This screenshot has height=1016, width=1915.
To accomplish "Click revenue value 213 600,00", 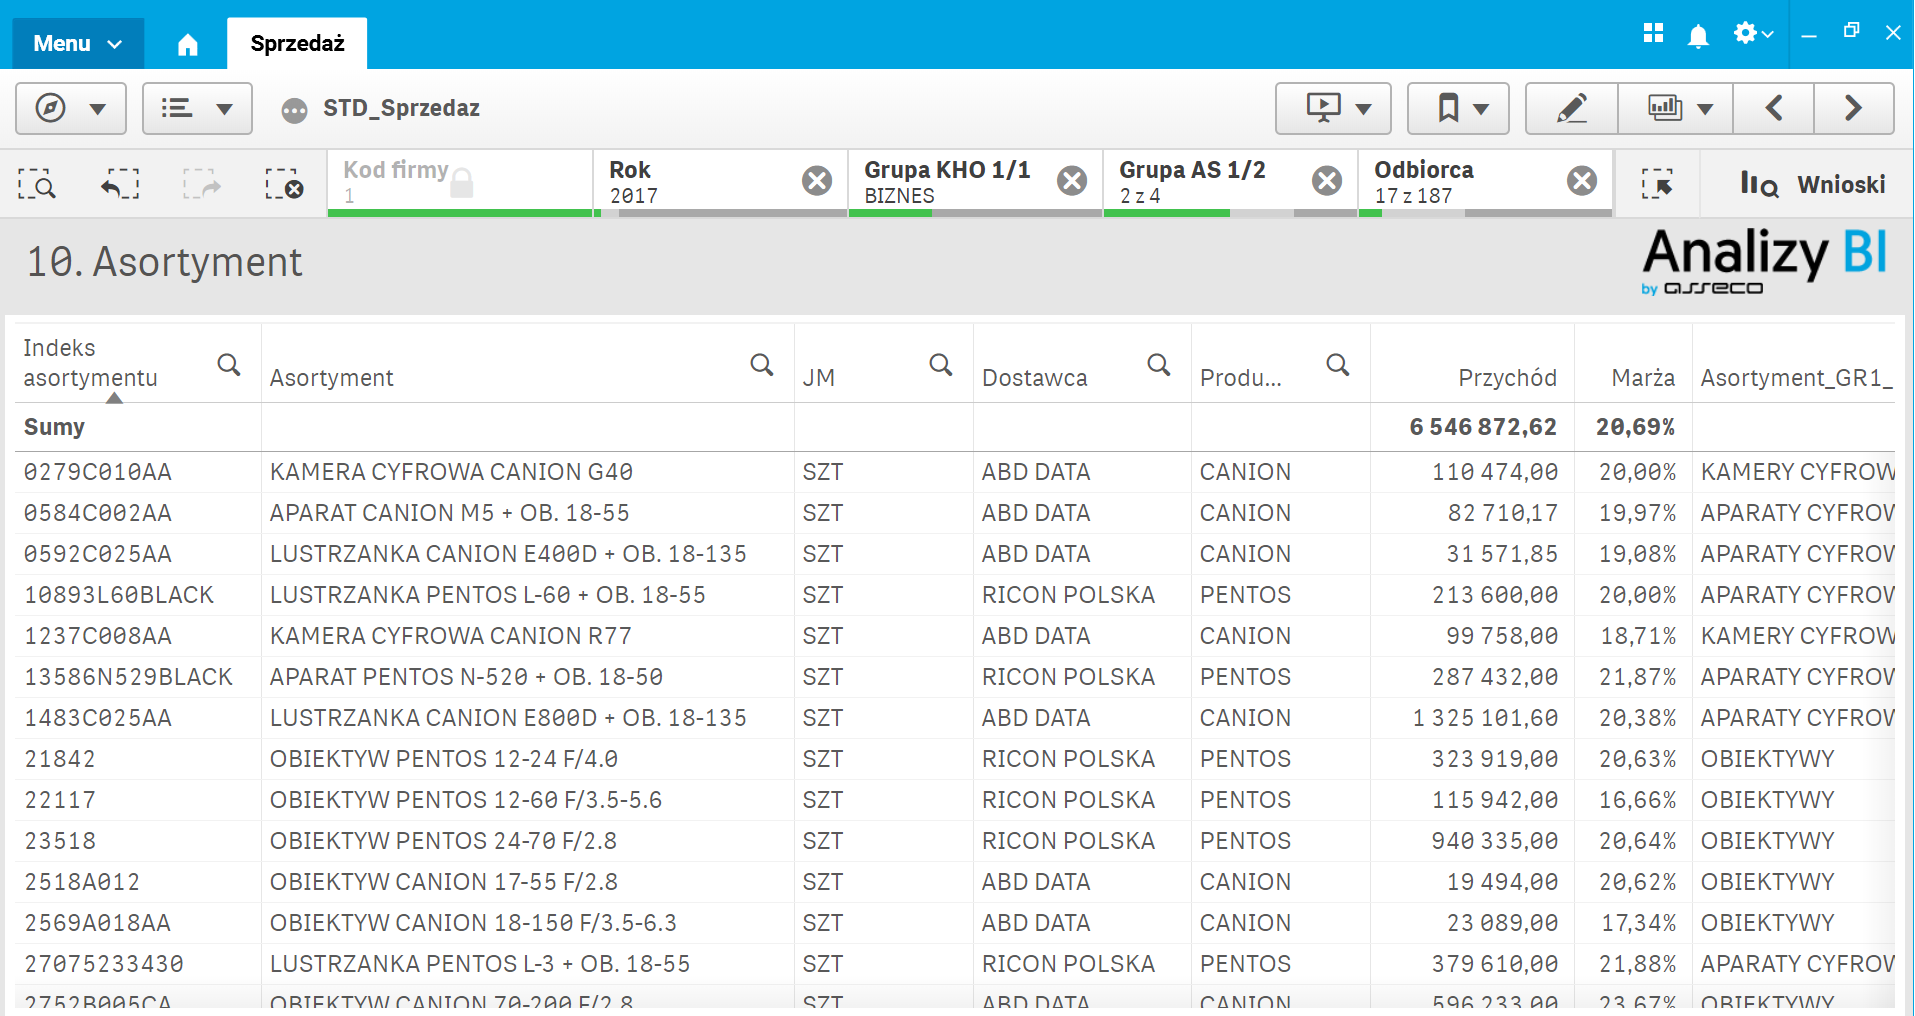I will coord(1495,595).
